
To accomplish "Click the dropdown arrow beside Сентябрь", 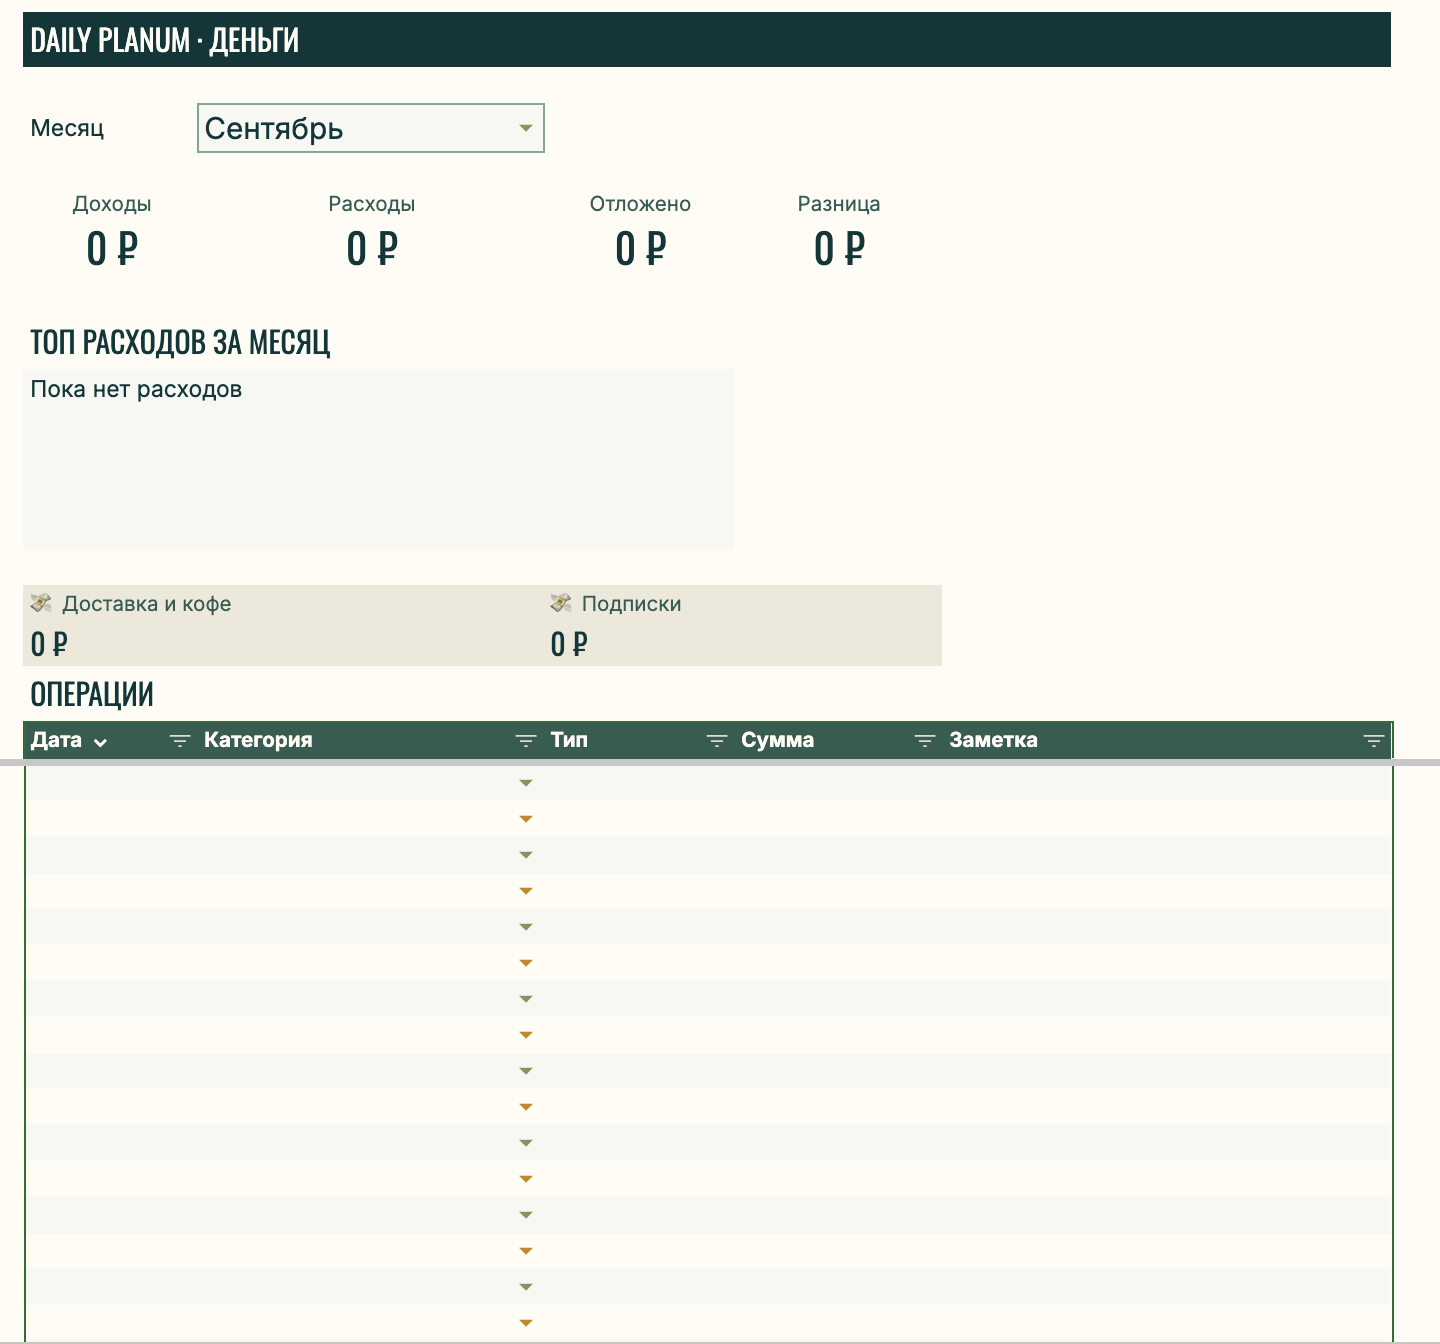I will (526, 128).
